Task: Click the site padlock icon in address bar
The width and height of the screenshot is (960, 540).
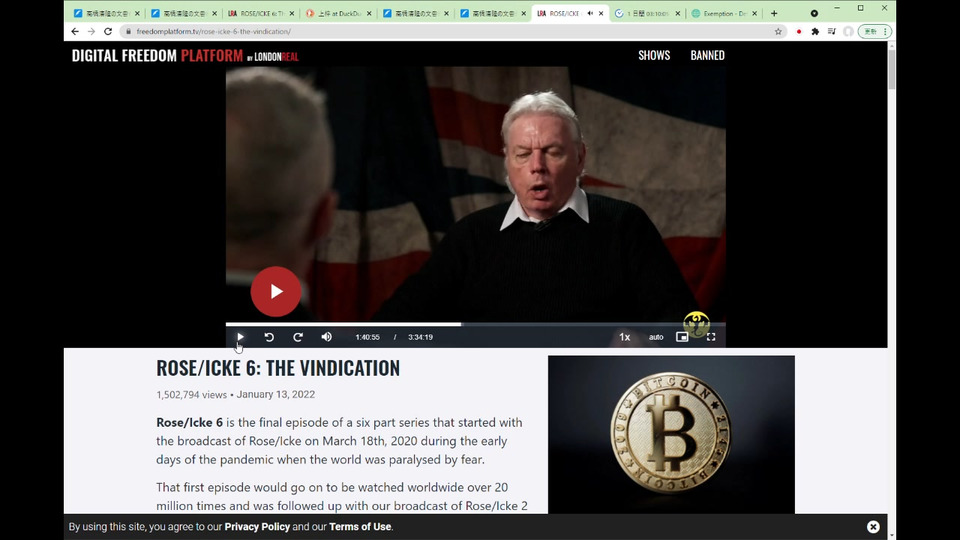Action: click(128, 31)
